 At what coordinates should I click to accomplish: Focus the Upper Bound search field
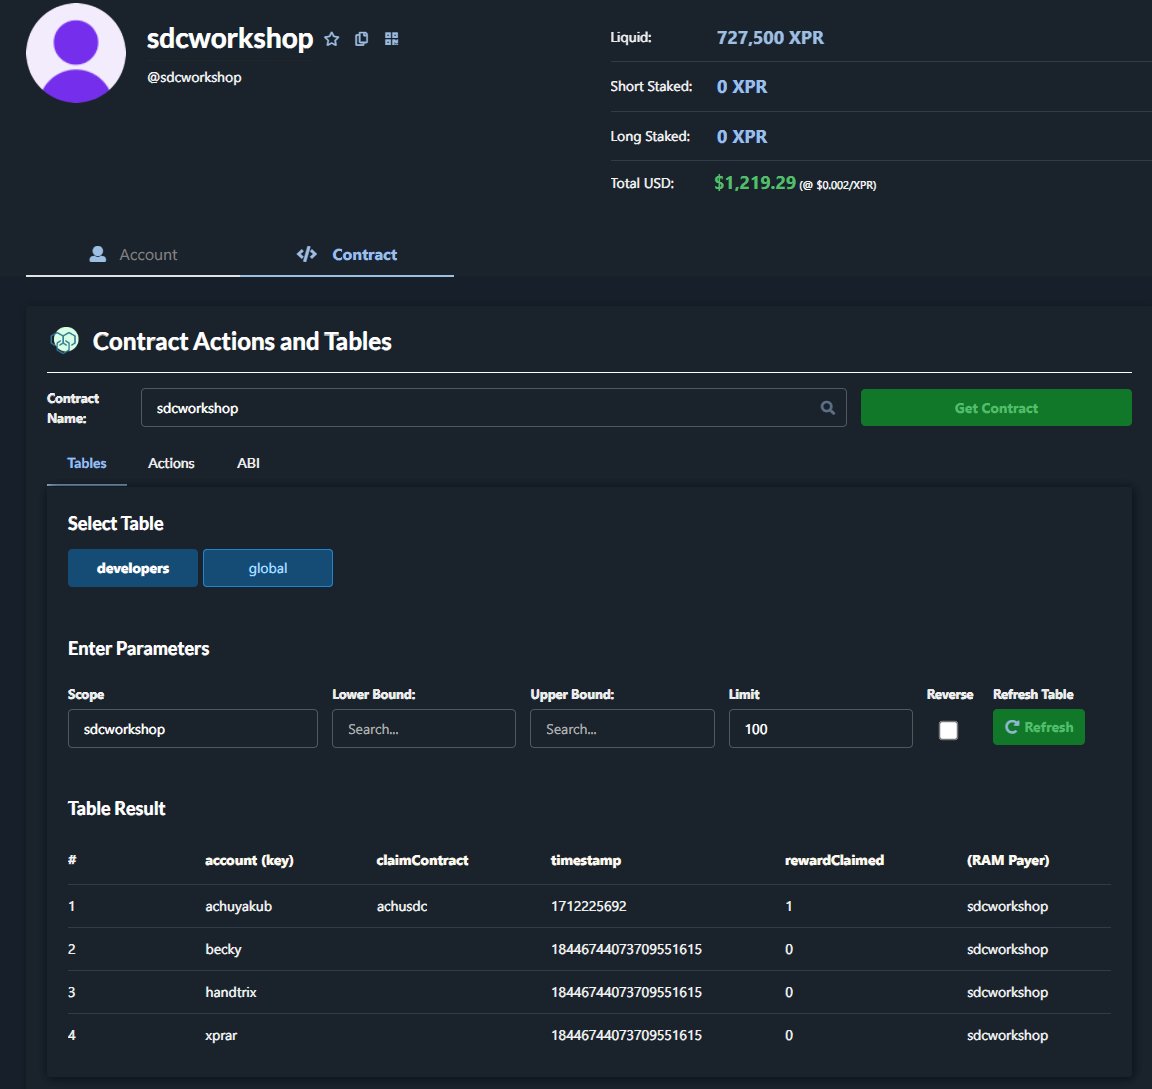[622, 729]
